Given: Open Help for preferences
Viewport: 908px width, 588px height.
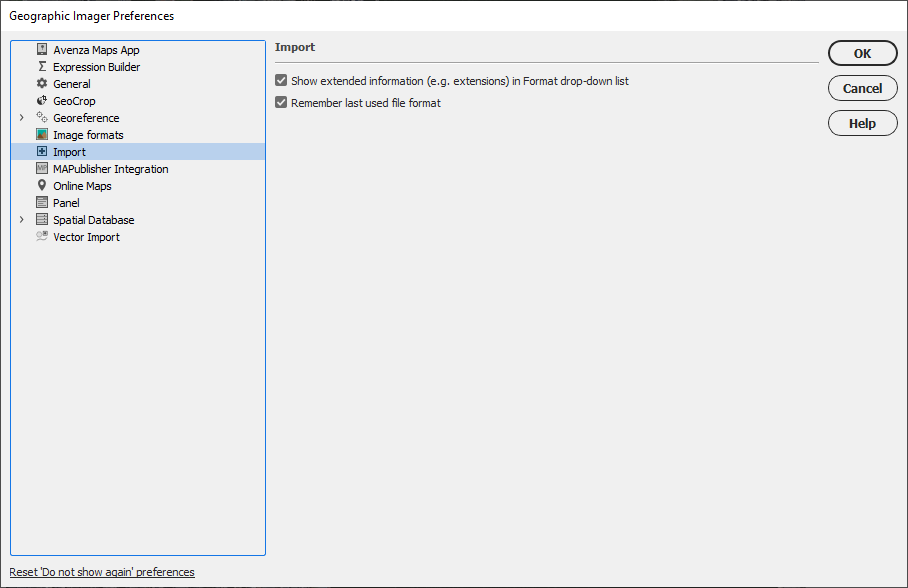Looking at the screenshot, I should (x=862, y=123).
